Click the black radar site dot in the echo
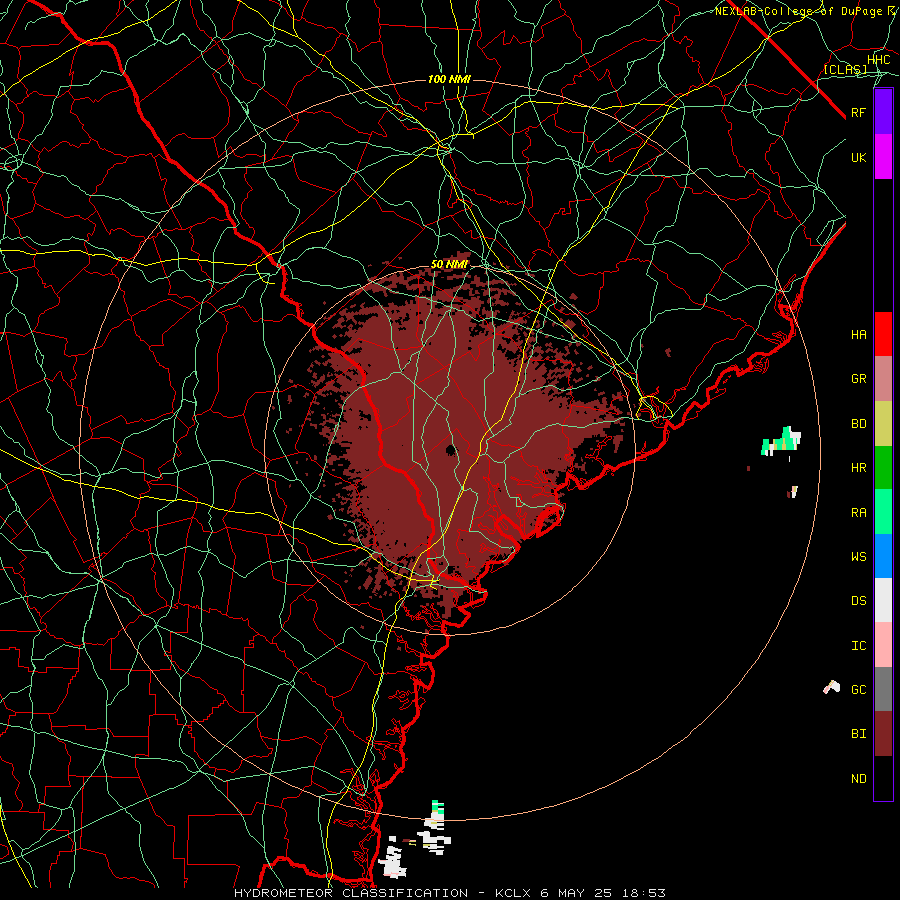900x900 pixels. [x=451, y=449]
